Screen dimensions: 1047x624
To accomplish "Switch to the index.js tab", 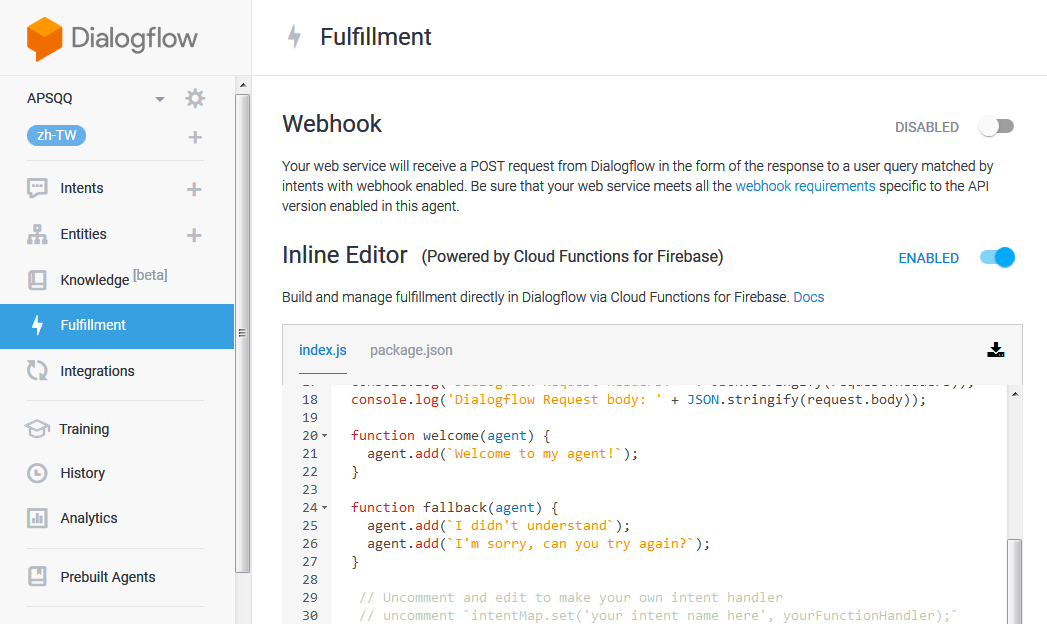I will click(x=323, y=350).
